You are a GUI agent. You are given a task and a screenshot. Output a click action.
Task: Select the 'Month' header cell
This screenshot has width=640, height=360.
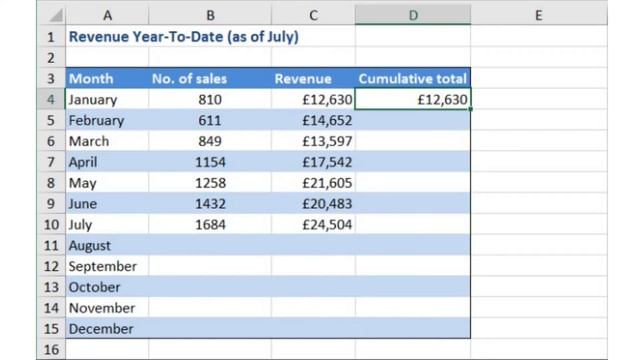[x=107, y=78]
